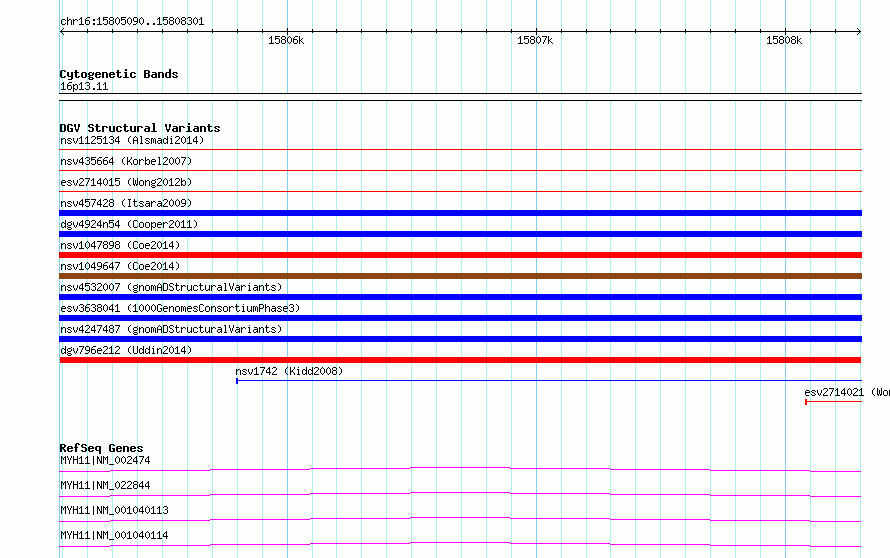
Task: Click the 15808k ruler position
Action: pyautogui.click(x=784, y=40)
